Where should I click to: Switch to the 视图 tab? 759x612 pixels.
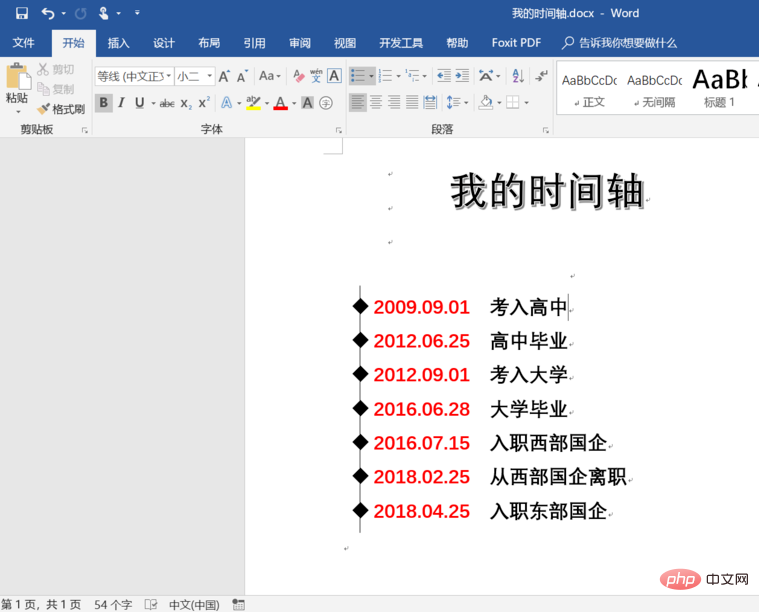click(345, 43)
